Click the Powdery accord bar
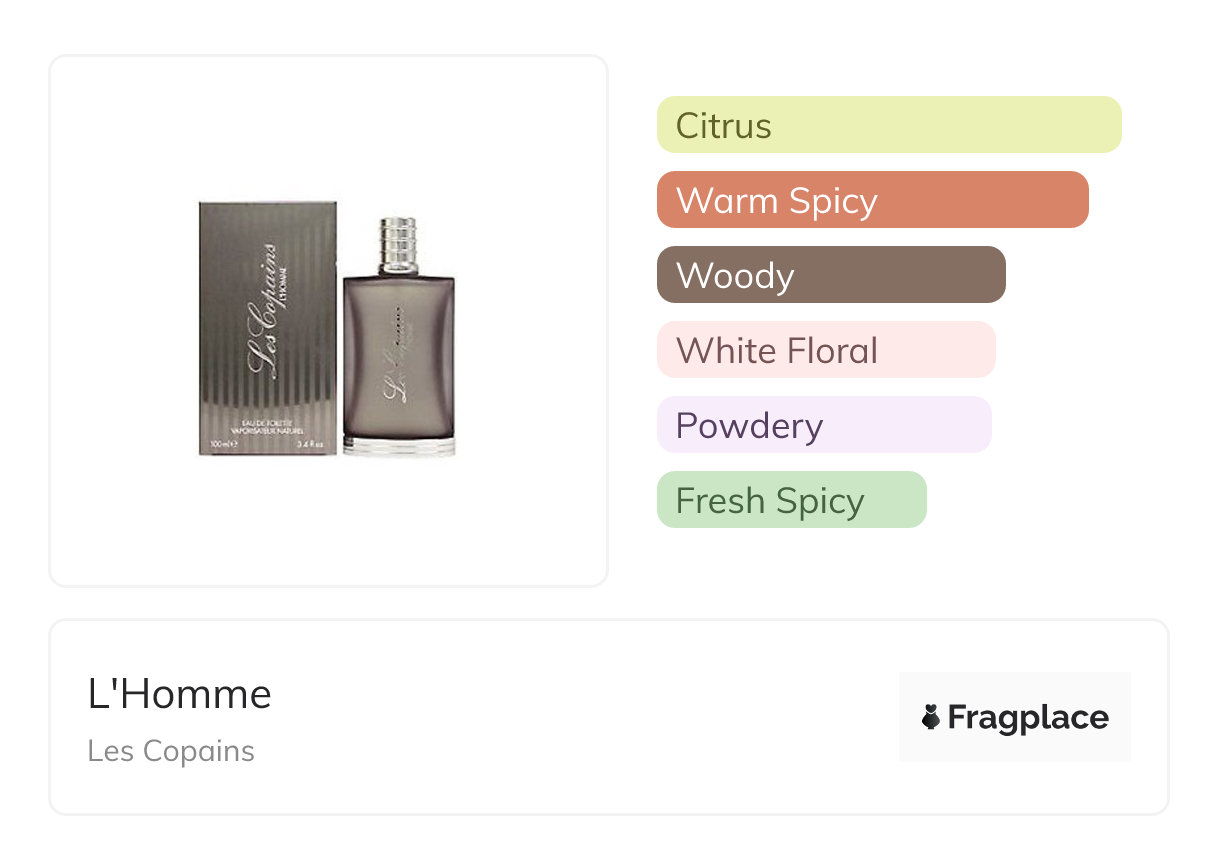 pyautogui.click(x=823, y=425)
